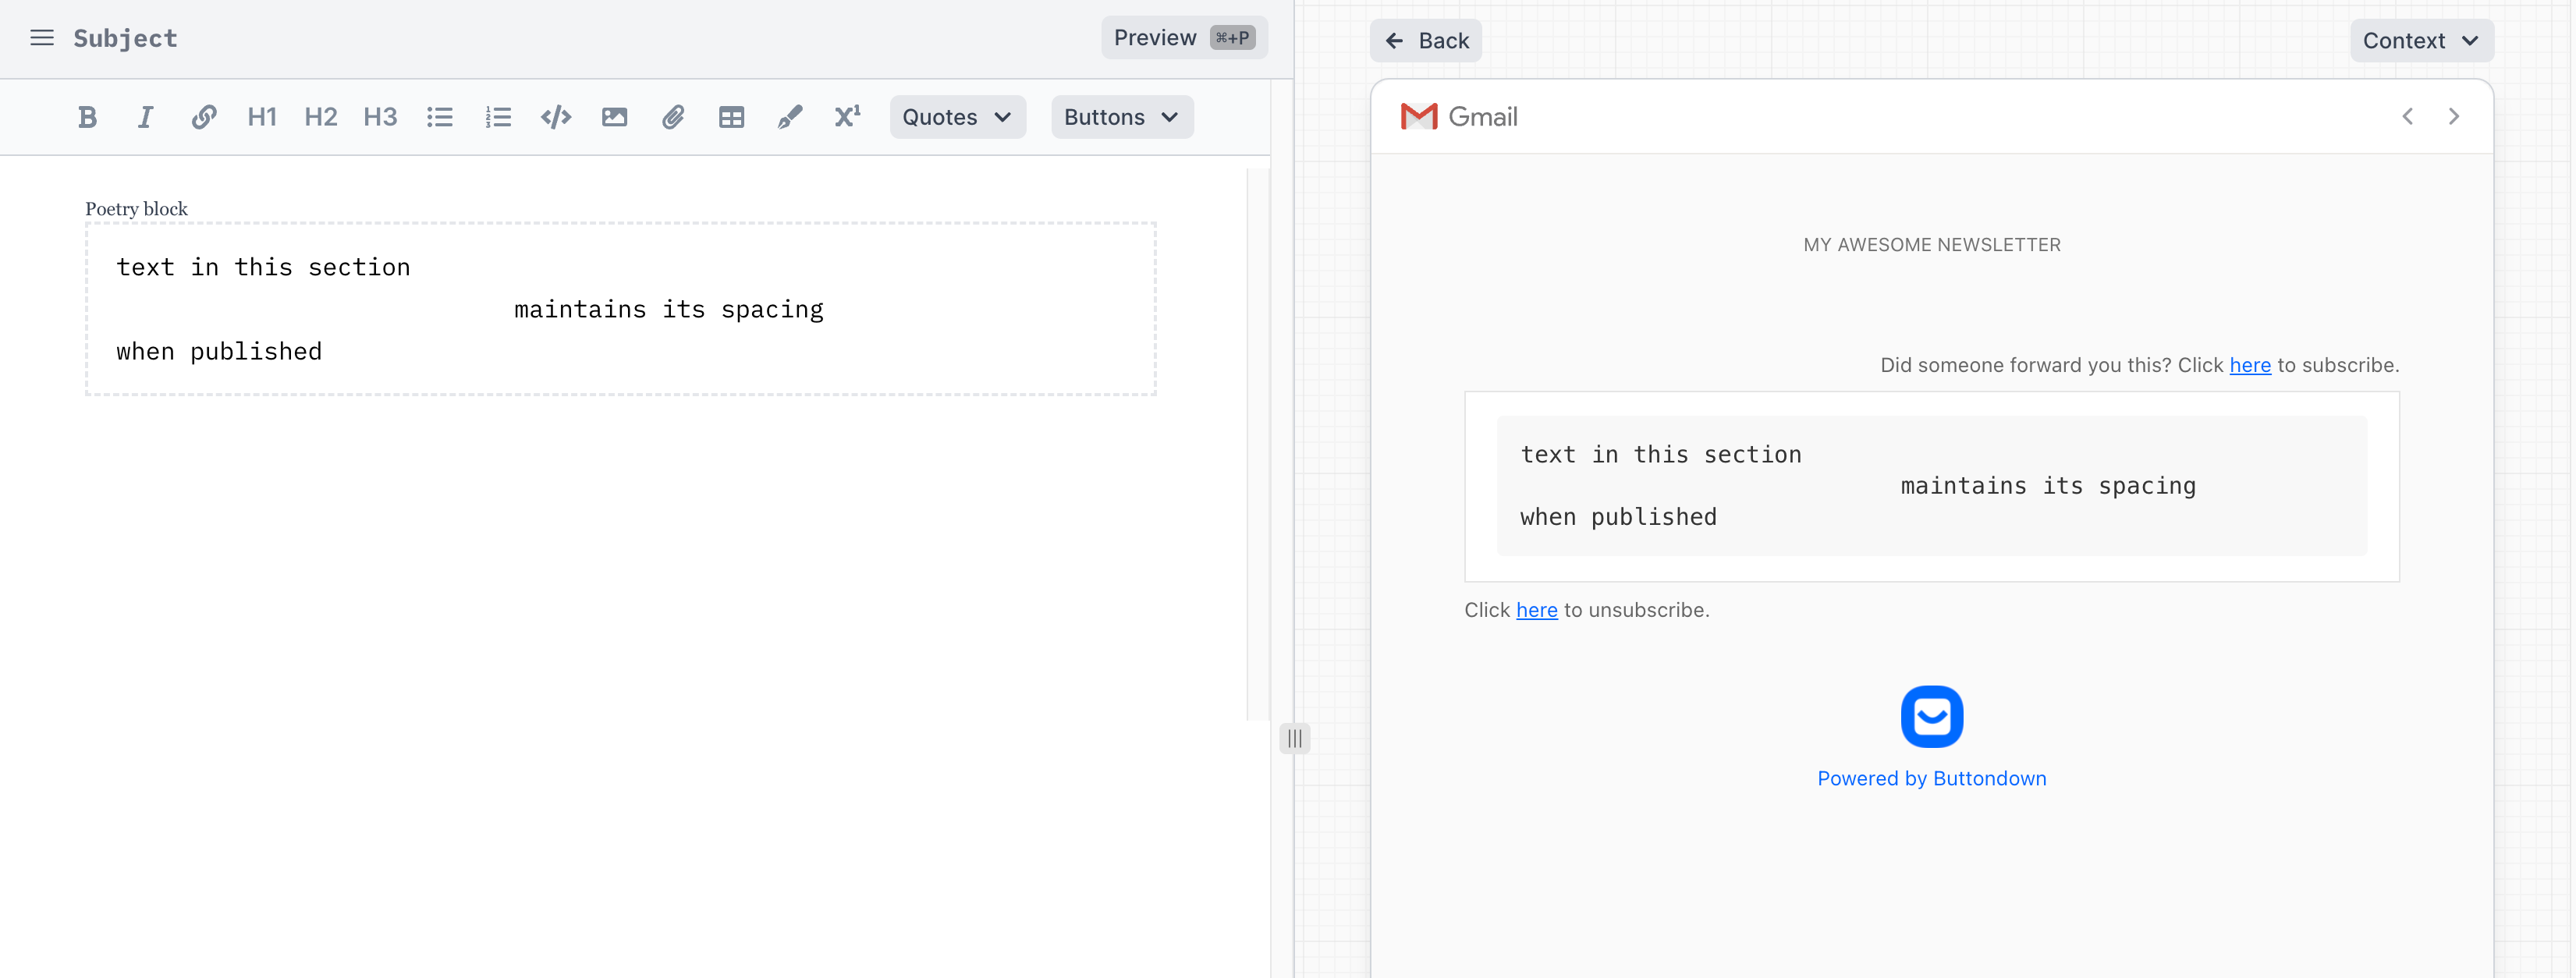The width and height of the screenshot is (2576, 978).
Task: Open the hamburger menu beside Subject
Action: pos(42,38)
